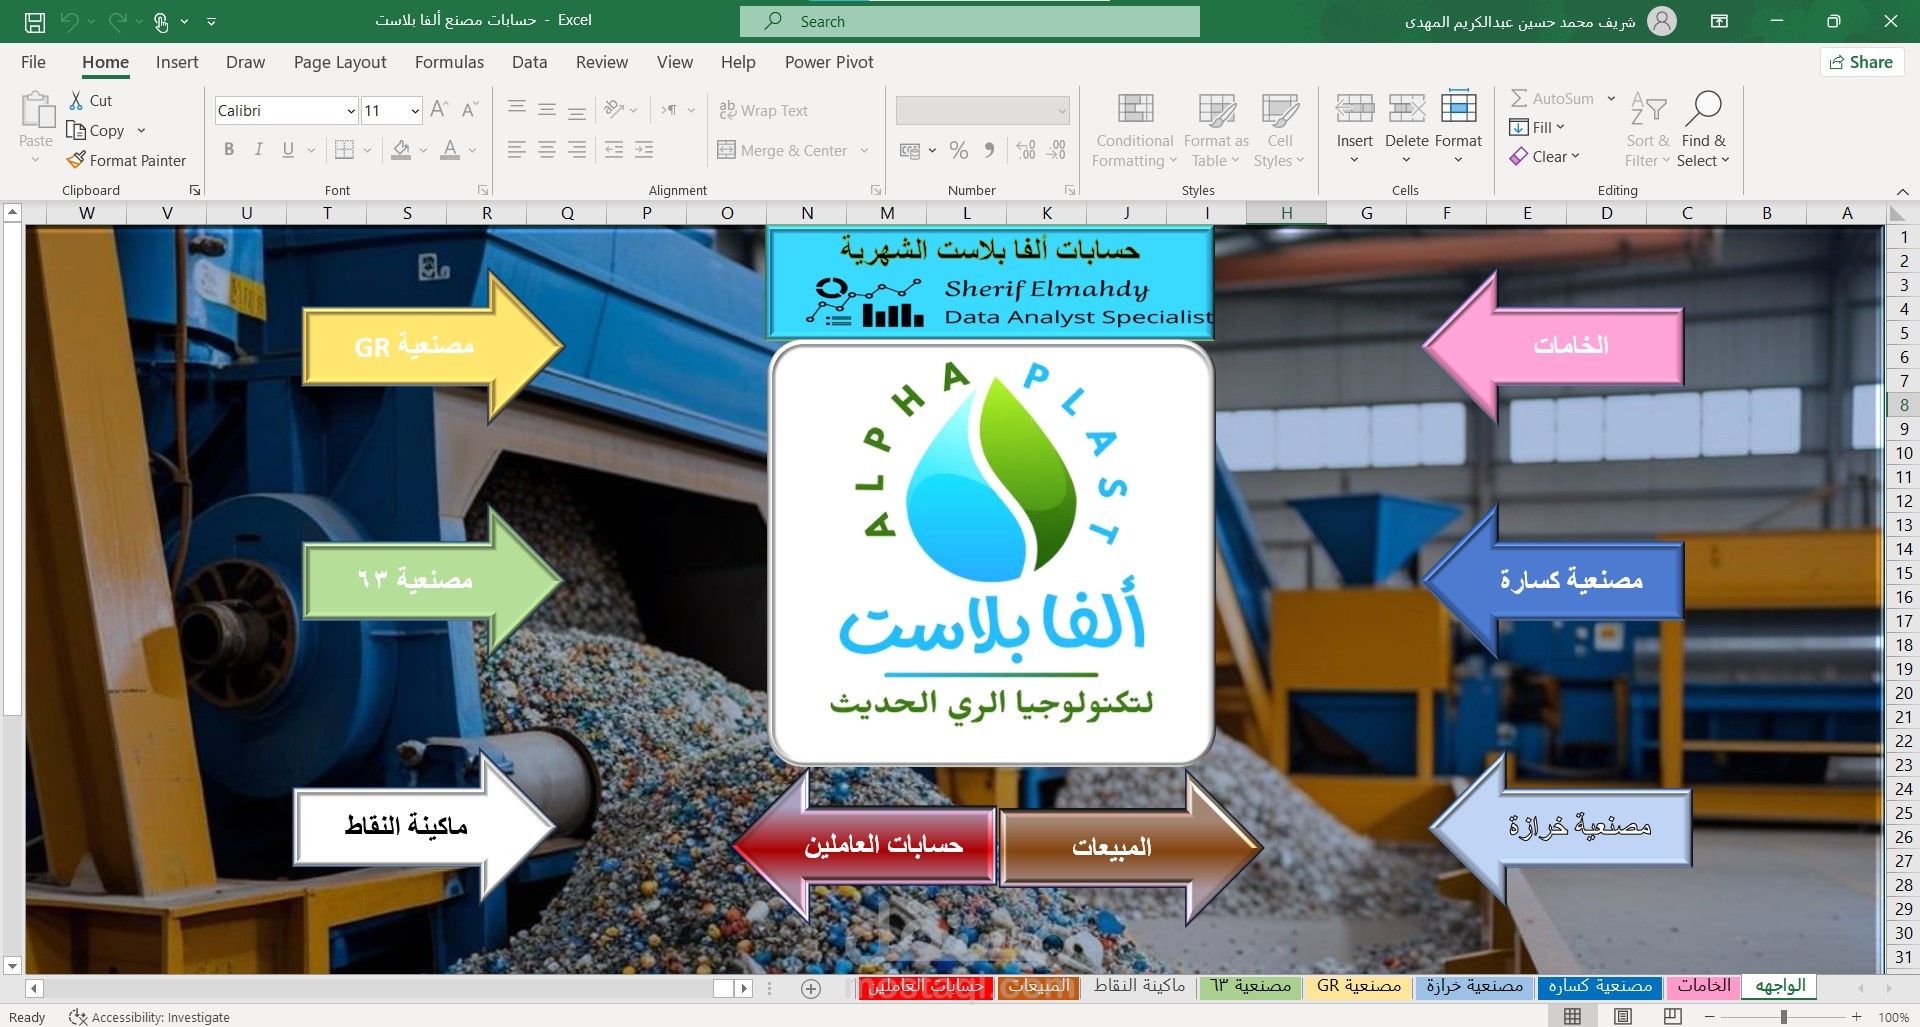Click the Insert cells icon
This screenshot has height=1027, width=1920.
[x=1355, y=108]
